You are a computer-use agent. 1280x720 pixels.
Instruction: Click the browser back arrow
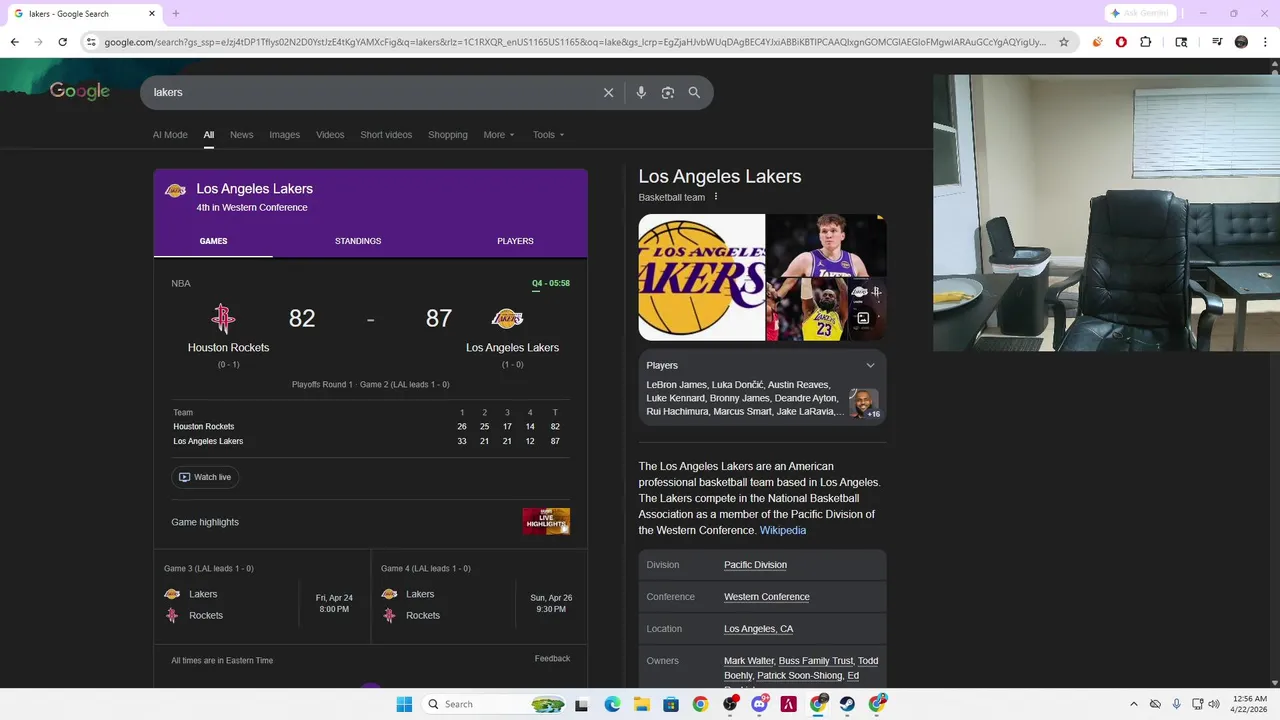14,42
